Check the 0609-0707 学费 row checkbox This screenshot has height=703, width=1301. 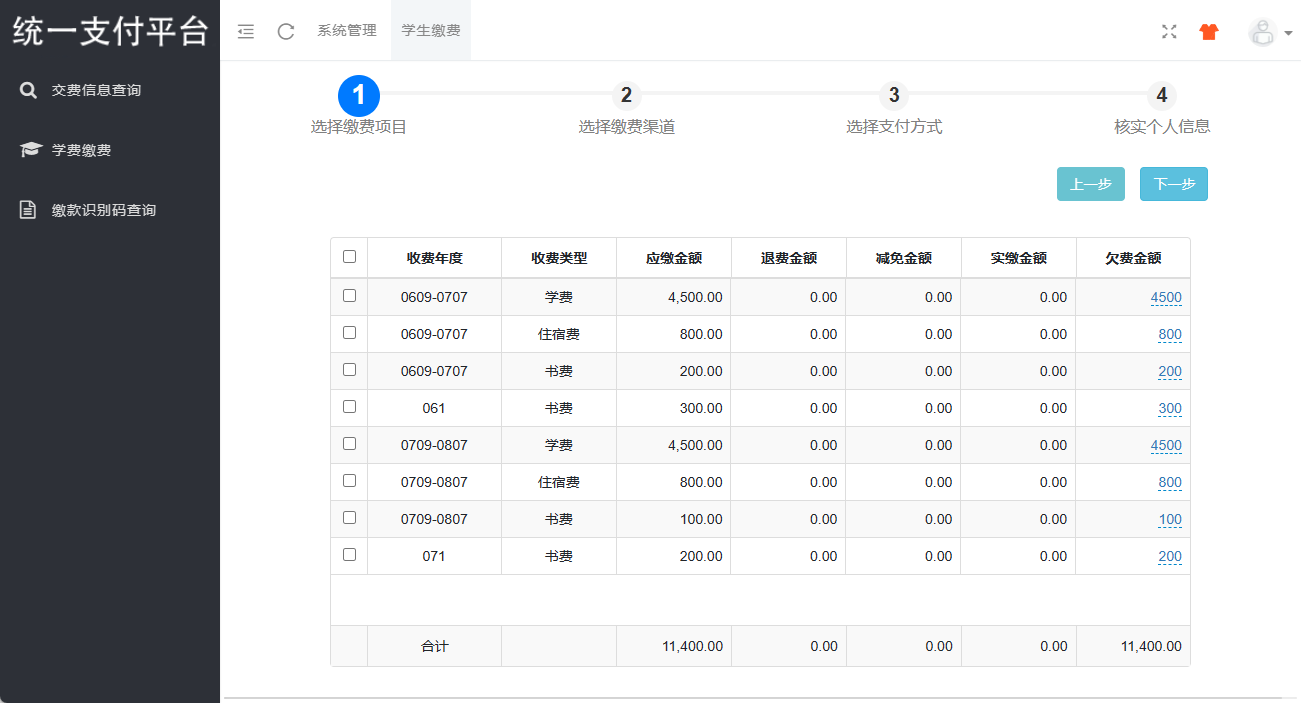[349, 296]
